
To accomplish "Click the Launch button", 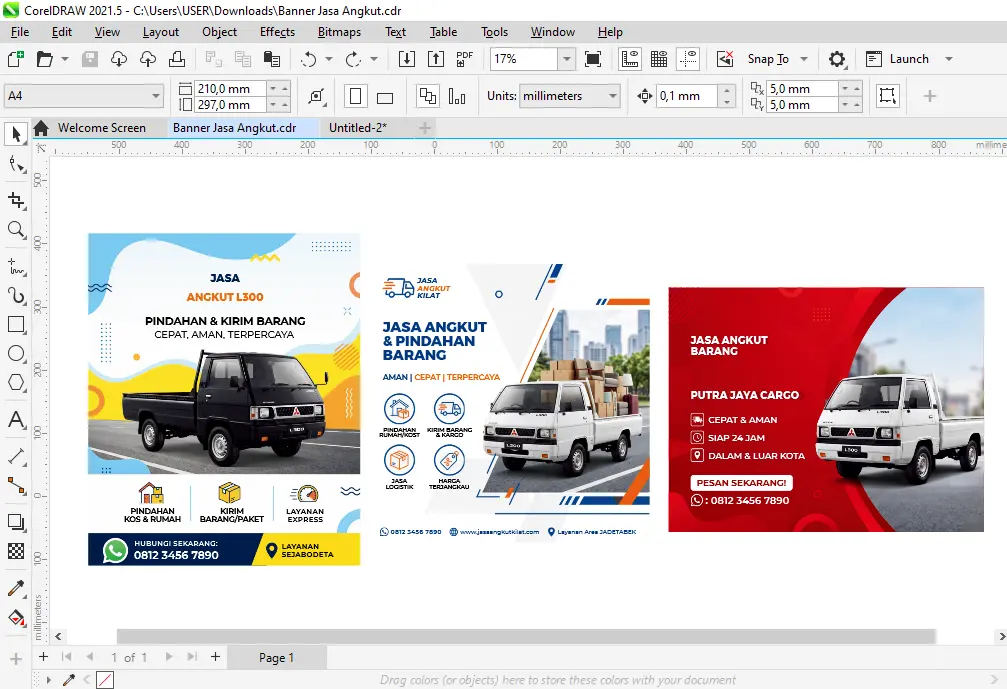I will [x=897, y=59].
